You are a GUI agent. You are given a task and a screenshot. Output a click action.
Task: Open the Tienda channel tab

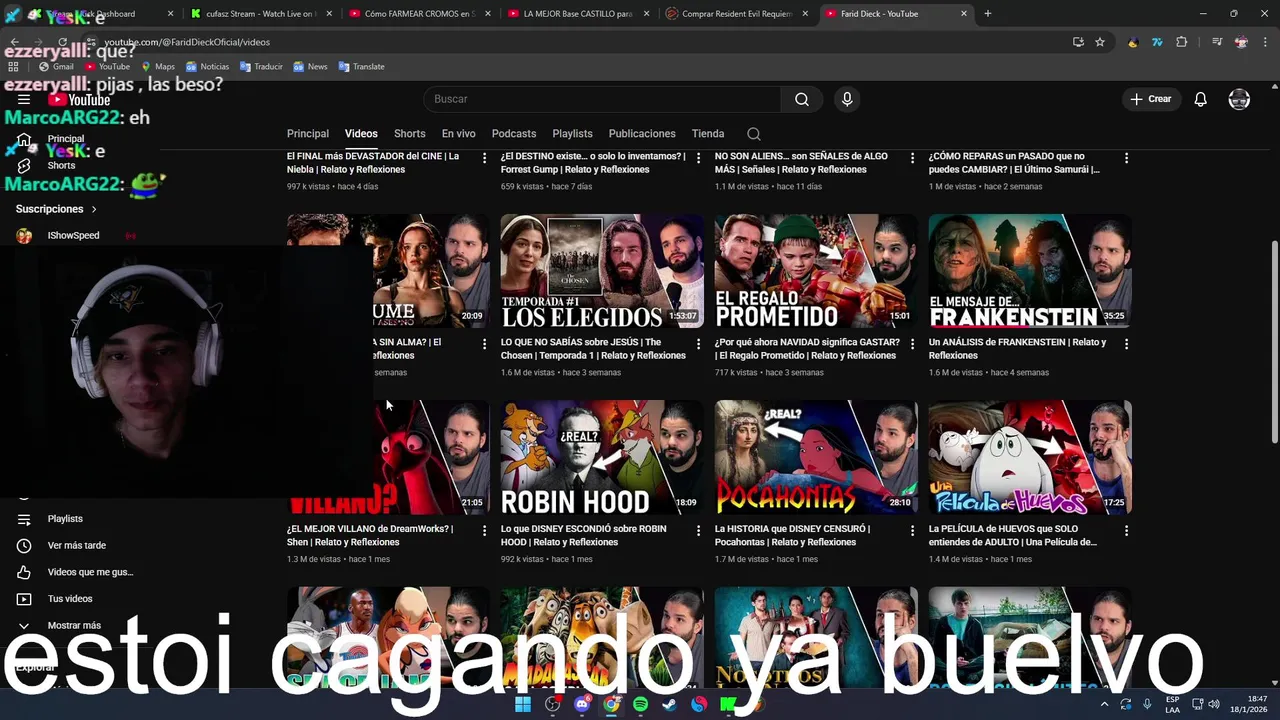click(708, 134)
